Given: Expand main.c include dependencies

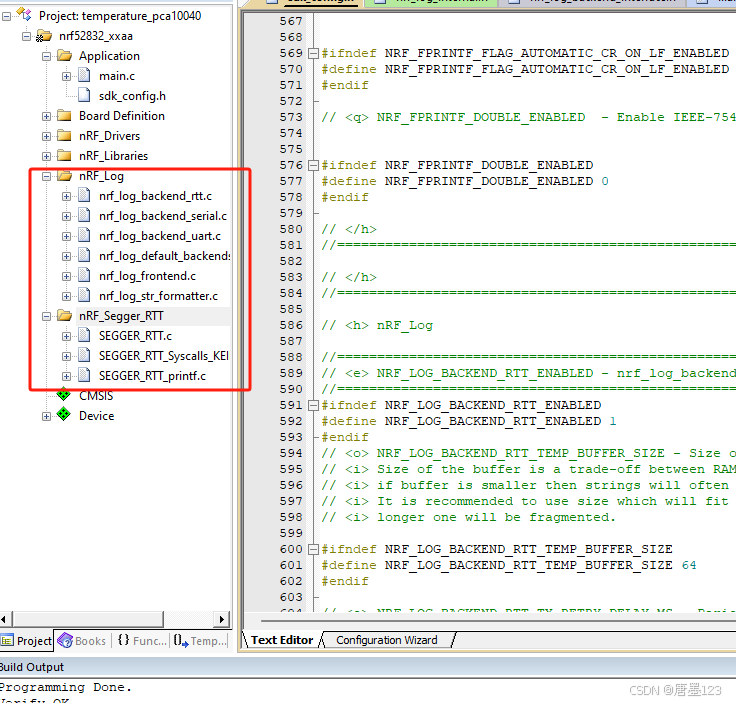Looking at the screenshot, I should coord(66,76).
